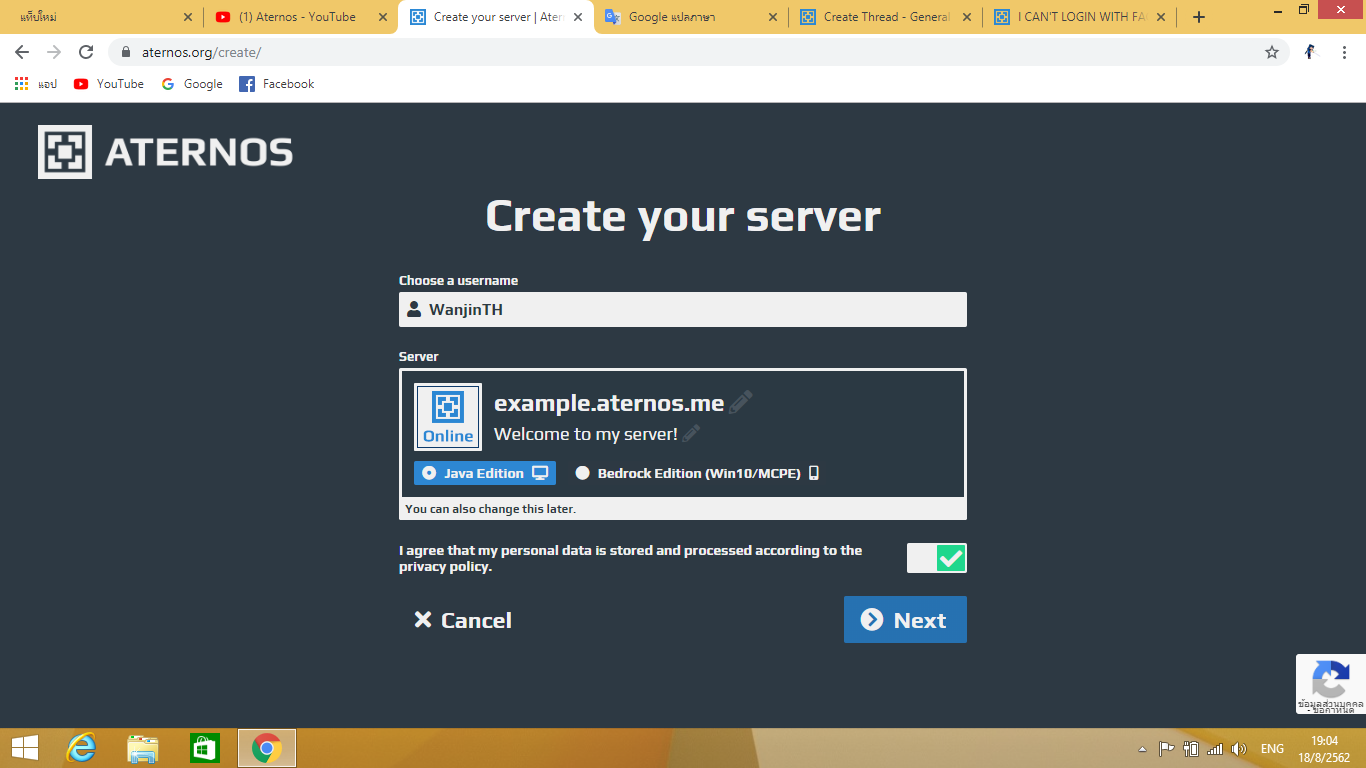Open the Windows Start button
The height and width of the screenshot is (768, 1366).
tap(25, 748)
